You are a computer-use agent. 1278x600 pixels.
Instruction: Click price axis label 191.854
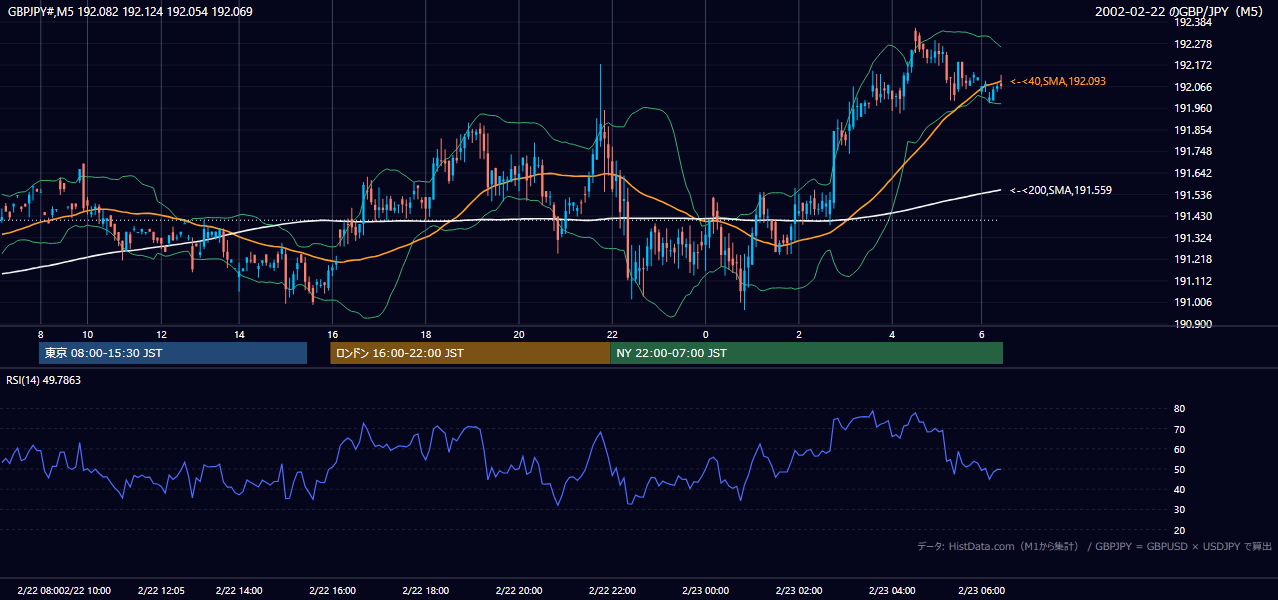click(1193, 130)
